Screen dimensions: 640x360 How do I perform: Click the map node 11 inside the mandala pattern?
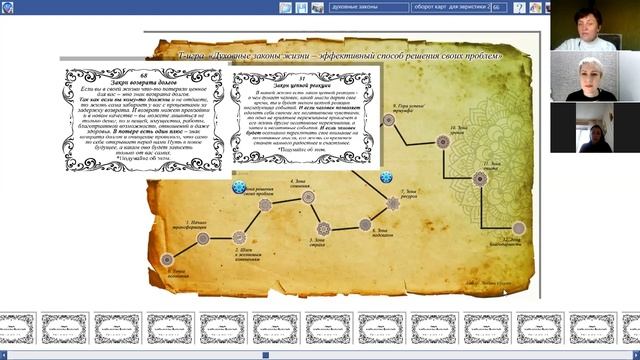click(x=480, y=179)
